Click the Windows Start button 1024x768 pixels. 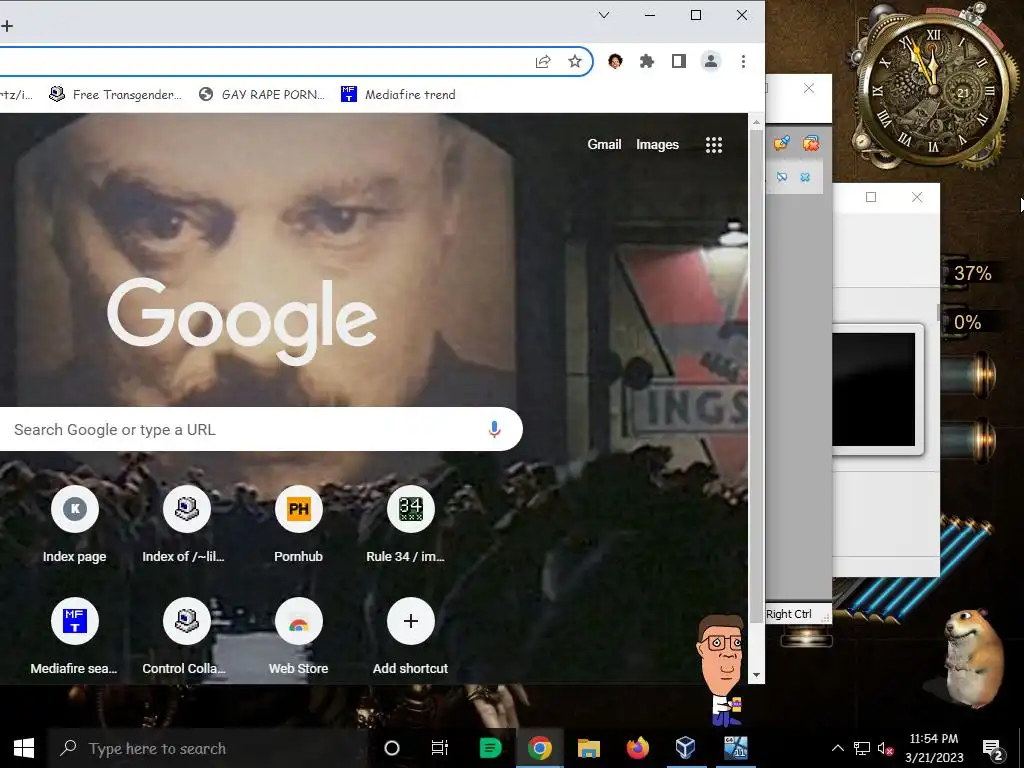(x=24, y=748)
